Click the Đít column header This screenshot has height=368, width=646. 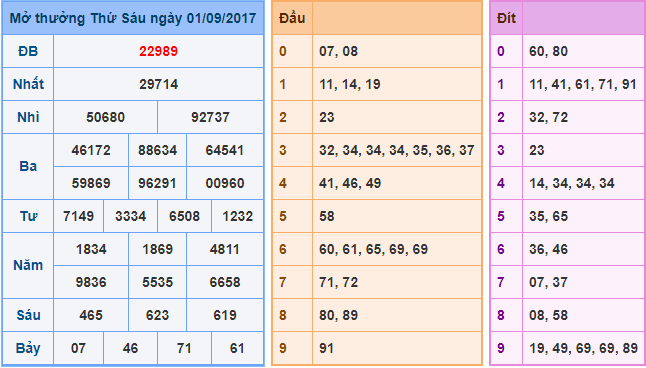click(506, 18)
